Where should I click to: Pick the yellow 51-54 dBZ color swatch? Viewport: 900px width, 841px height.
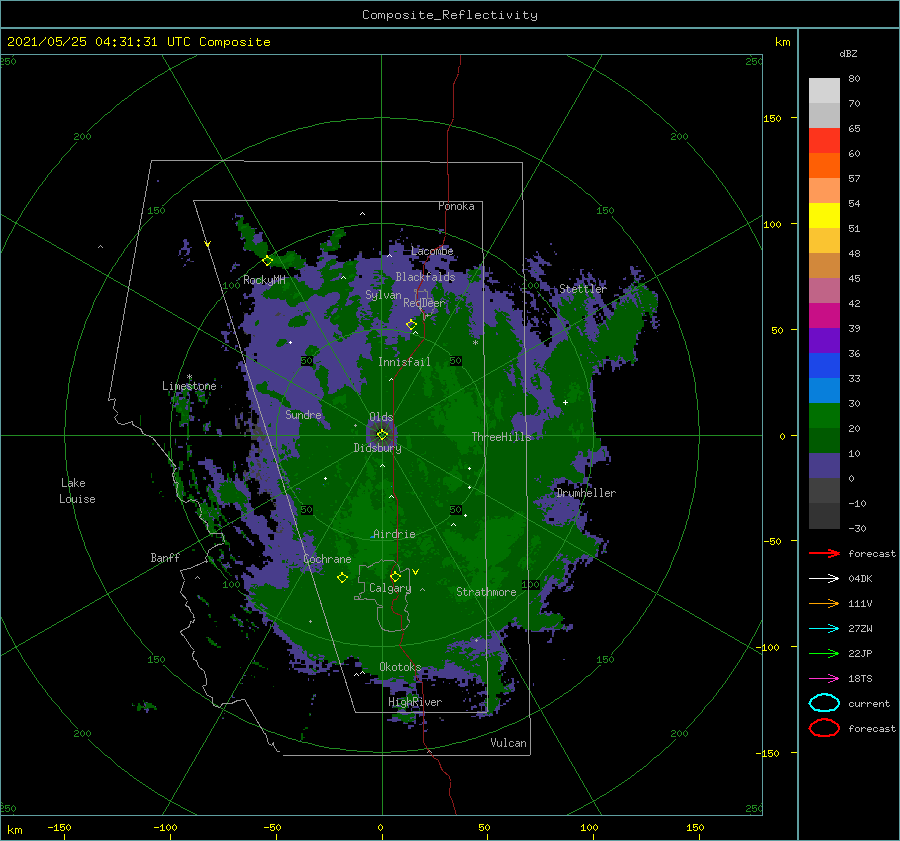824,216
